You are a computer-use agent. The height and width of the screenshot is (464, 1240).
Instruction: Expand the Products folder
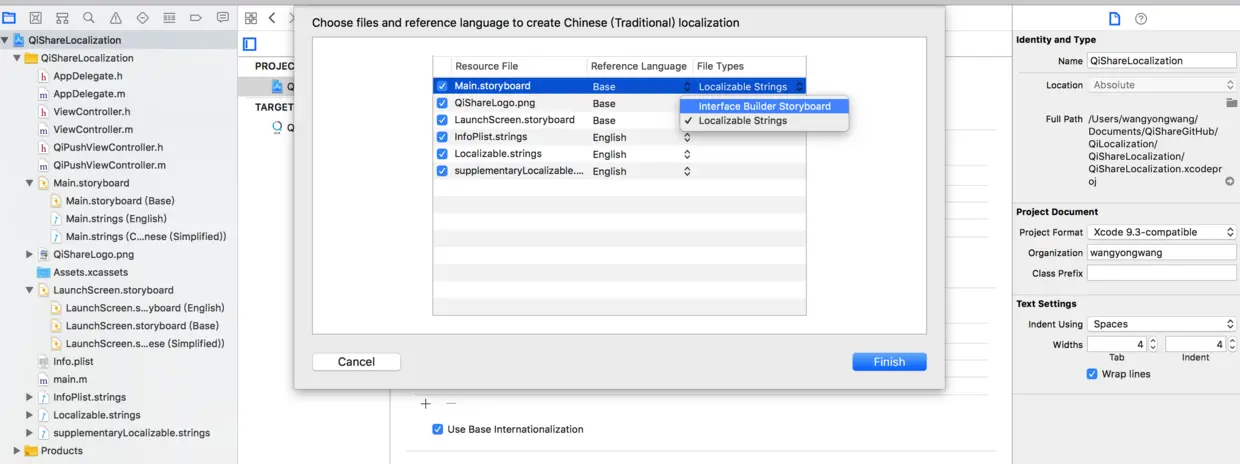pyautogui.click(x=17, y=450)
